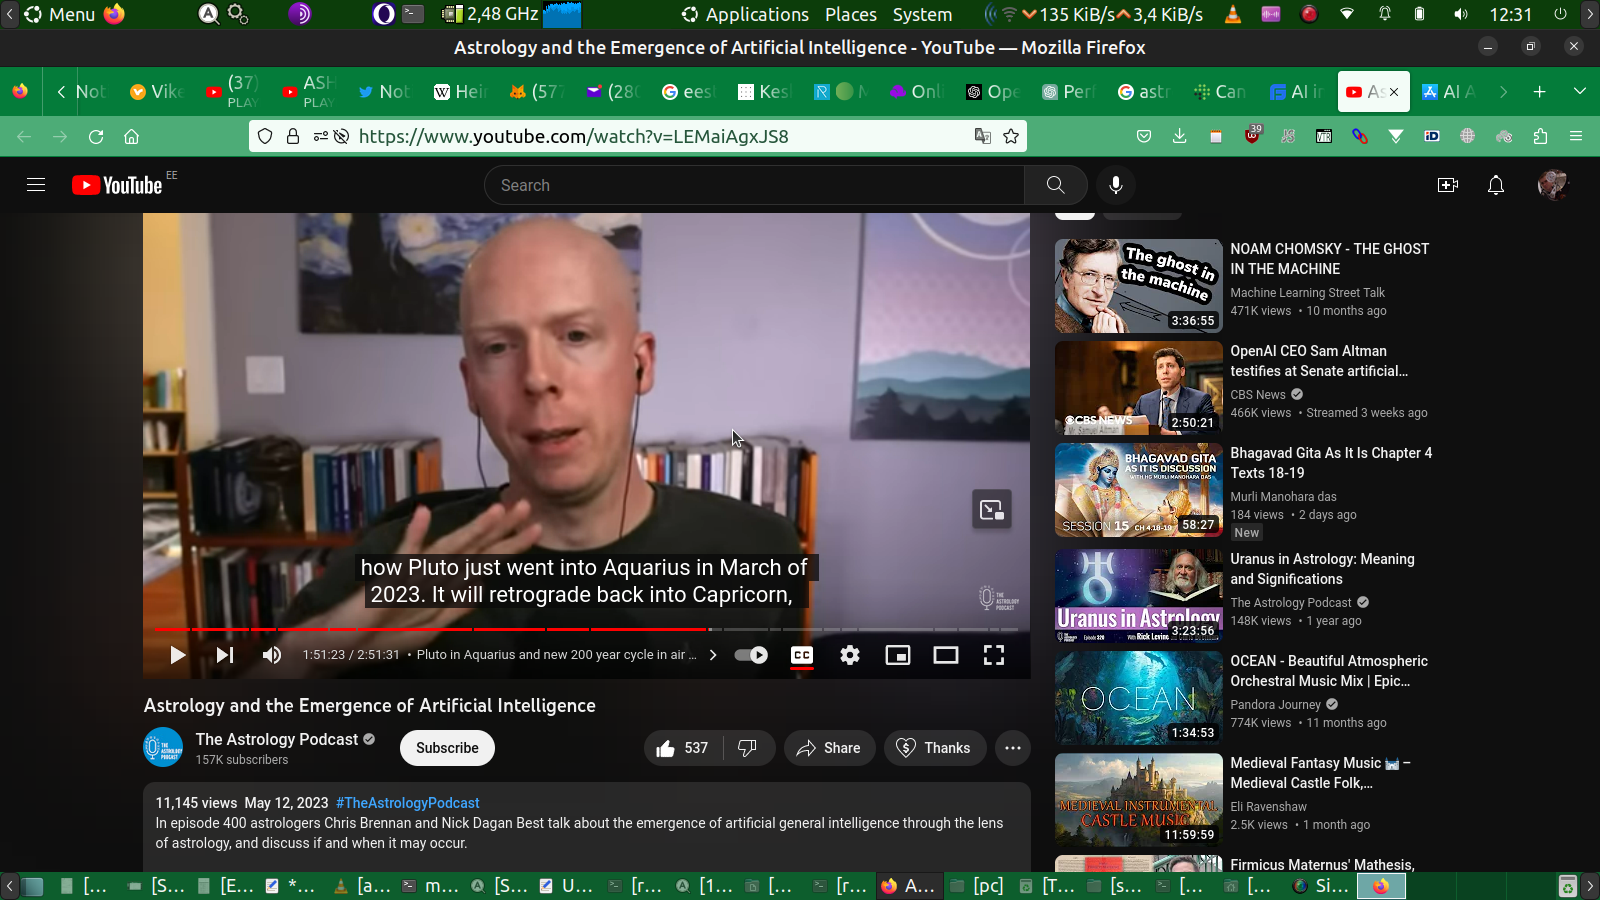Go to the Firefox home page
This screenshot has height=900, width=1600.
[x=131, y=136]
